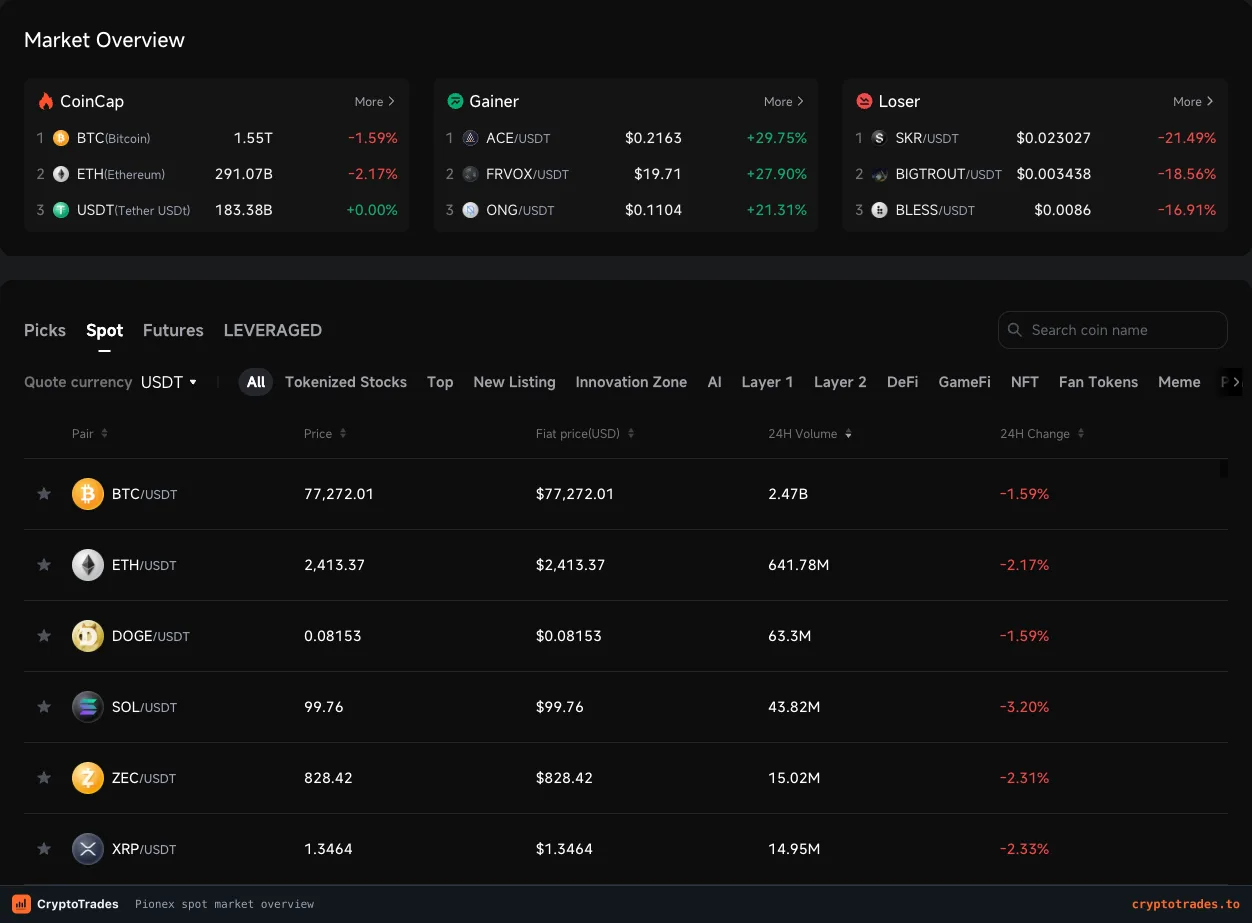Viewport: 1252px width, 923px height.
Task: Show the DeFi category
Action: pyautogui.click(x=903, y=382)
